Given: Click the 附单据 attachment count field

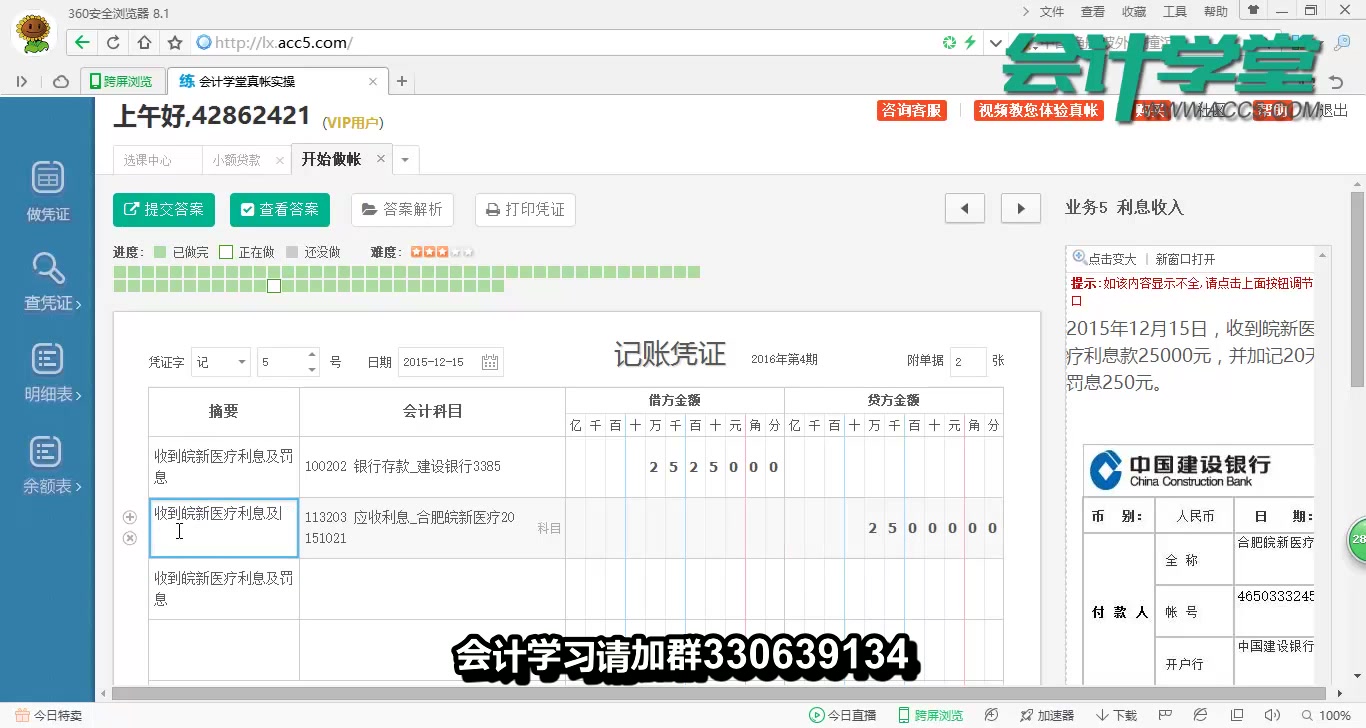Looking at the screenshot, I should point(967,361).
